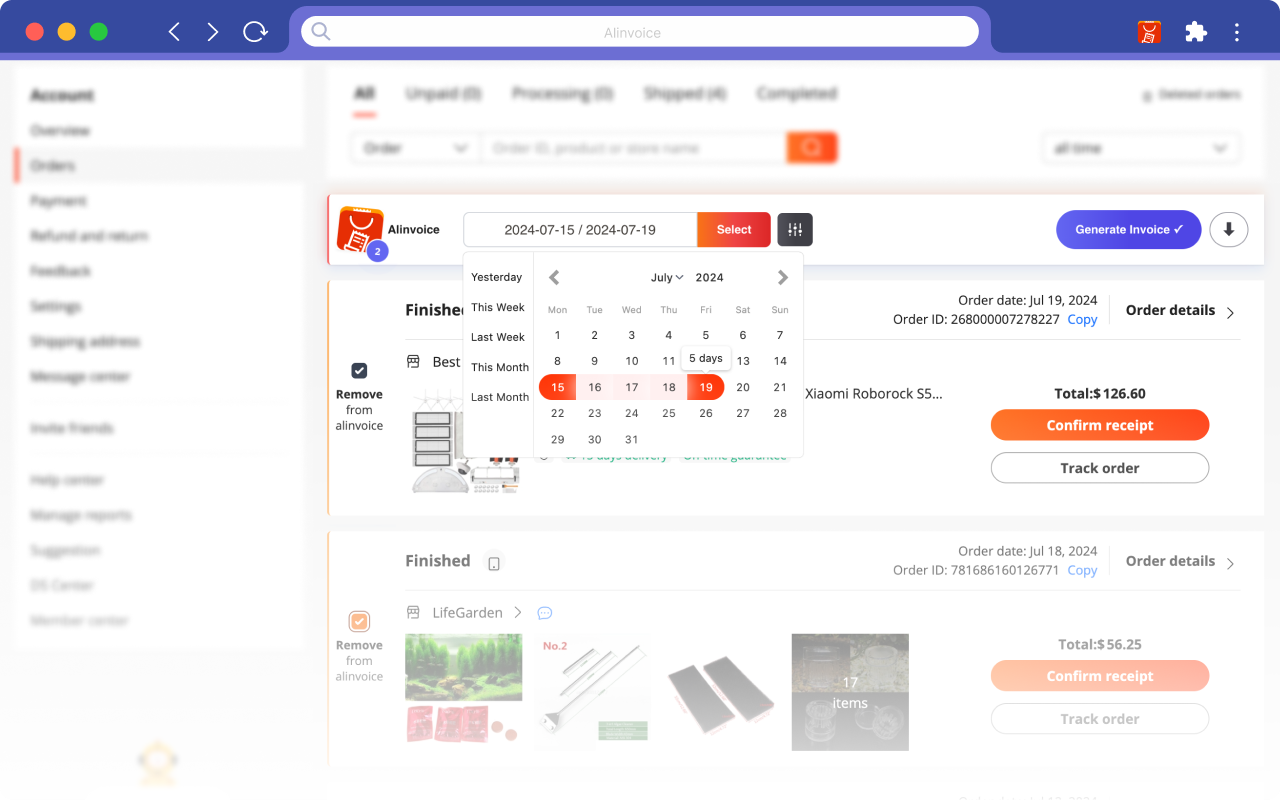The height and width of the screenshot is (800, 1280).
Task: Open the browser three-dot menu
Action: tap(1237, 31)
